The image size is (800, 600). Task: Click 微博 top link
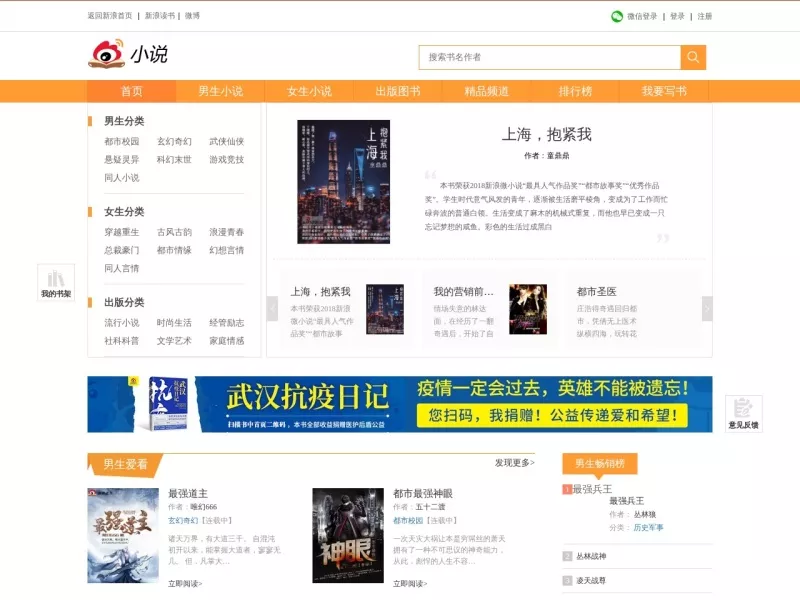(x=192, y=16)
